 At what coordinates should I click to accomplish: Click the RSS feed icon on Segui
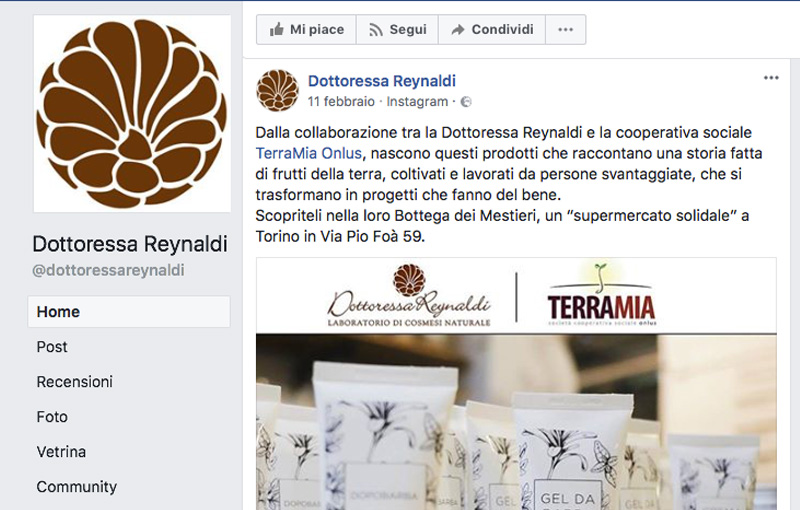376,30
